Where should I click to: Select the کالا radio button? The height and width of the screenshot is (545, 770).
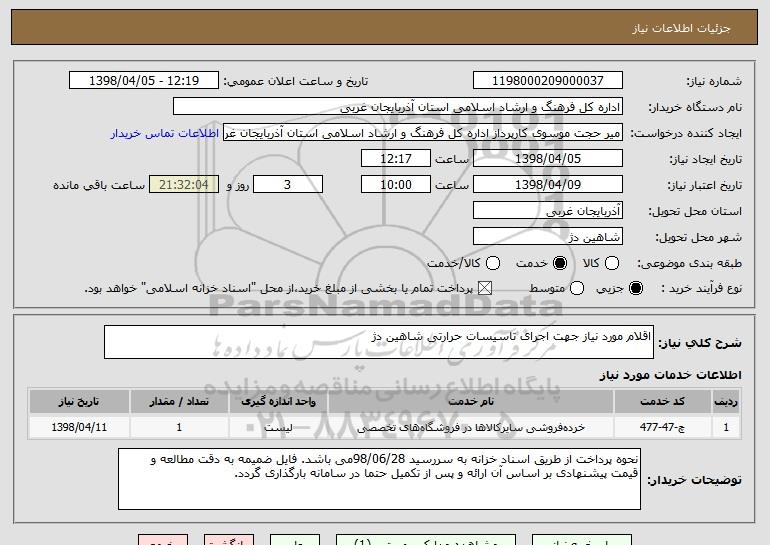point(612,264)
